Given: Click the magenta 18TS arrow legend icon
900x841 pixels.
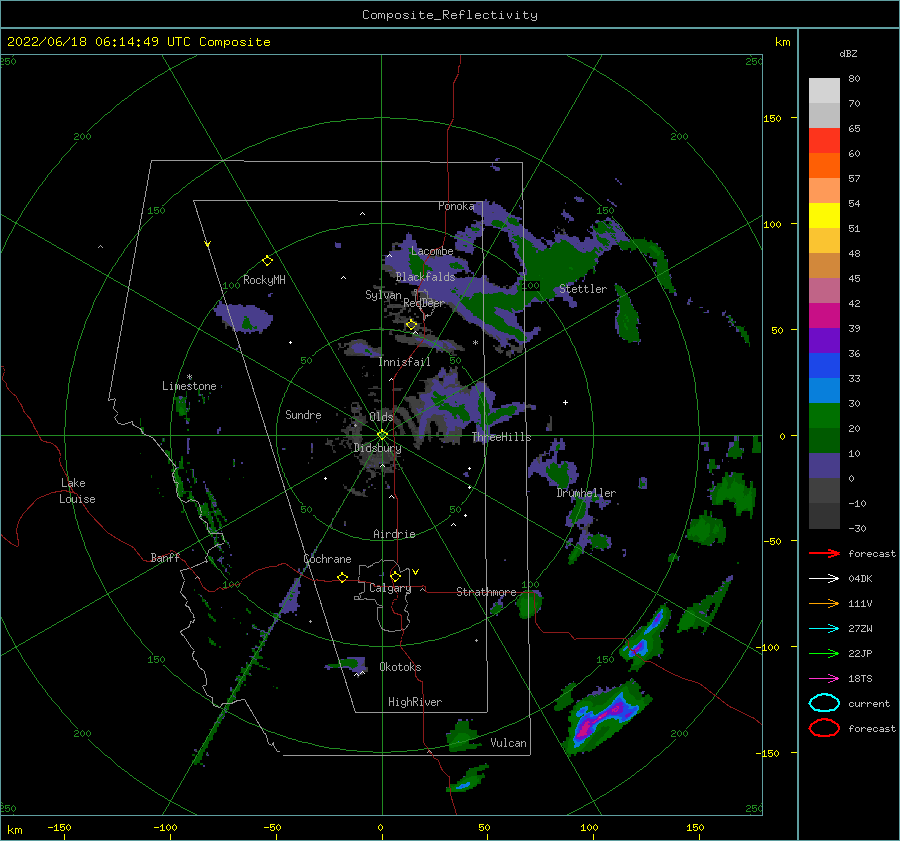Looking at the screenshot, I should pos(824,679).
